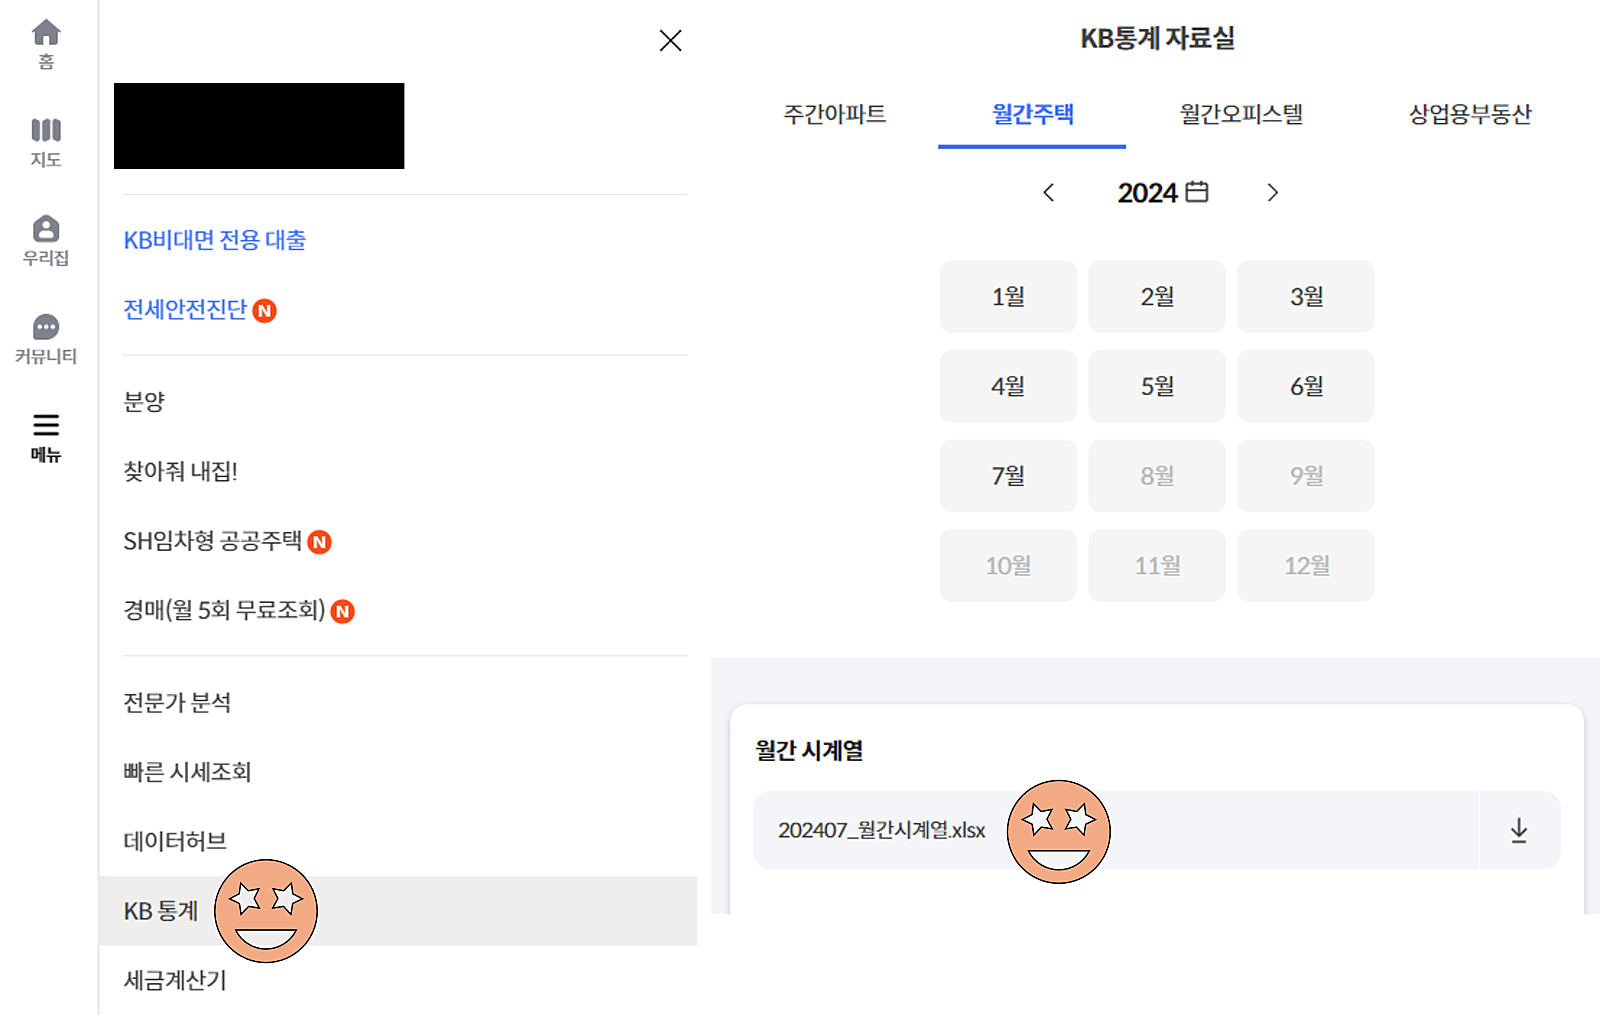Viewport: 1600px width, 1015px height.
Task: Download the 202407_월간시계열.xlsx file arrow icon
Action: click(x=1518, y=830)
